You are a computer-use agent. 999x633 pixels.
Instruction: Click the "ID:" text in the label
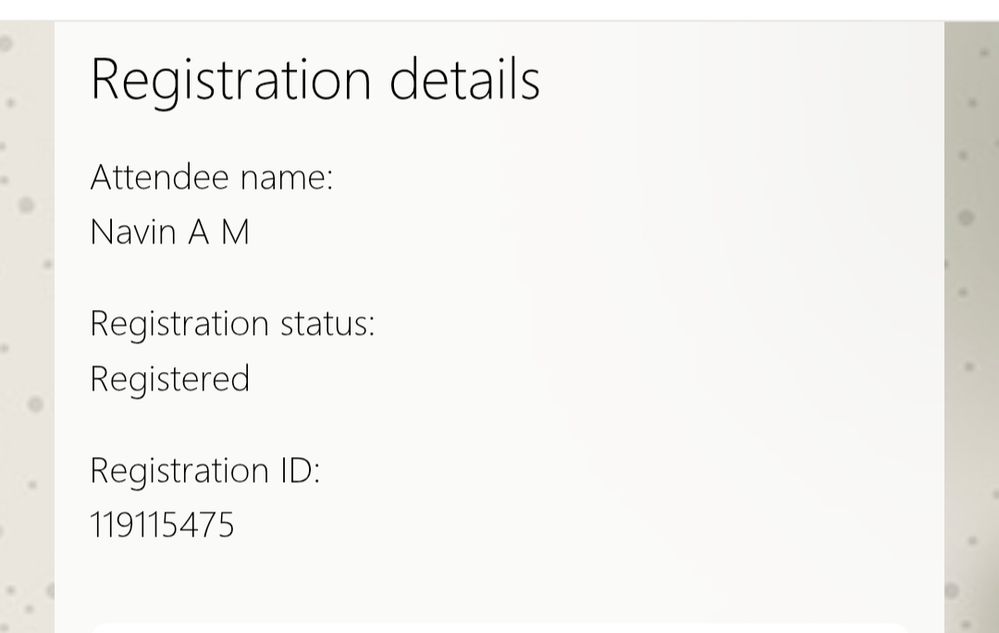pos(299,470)
